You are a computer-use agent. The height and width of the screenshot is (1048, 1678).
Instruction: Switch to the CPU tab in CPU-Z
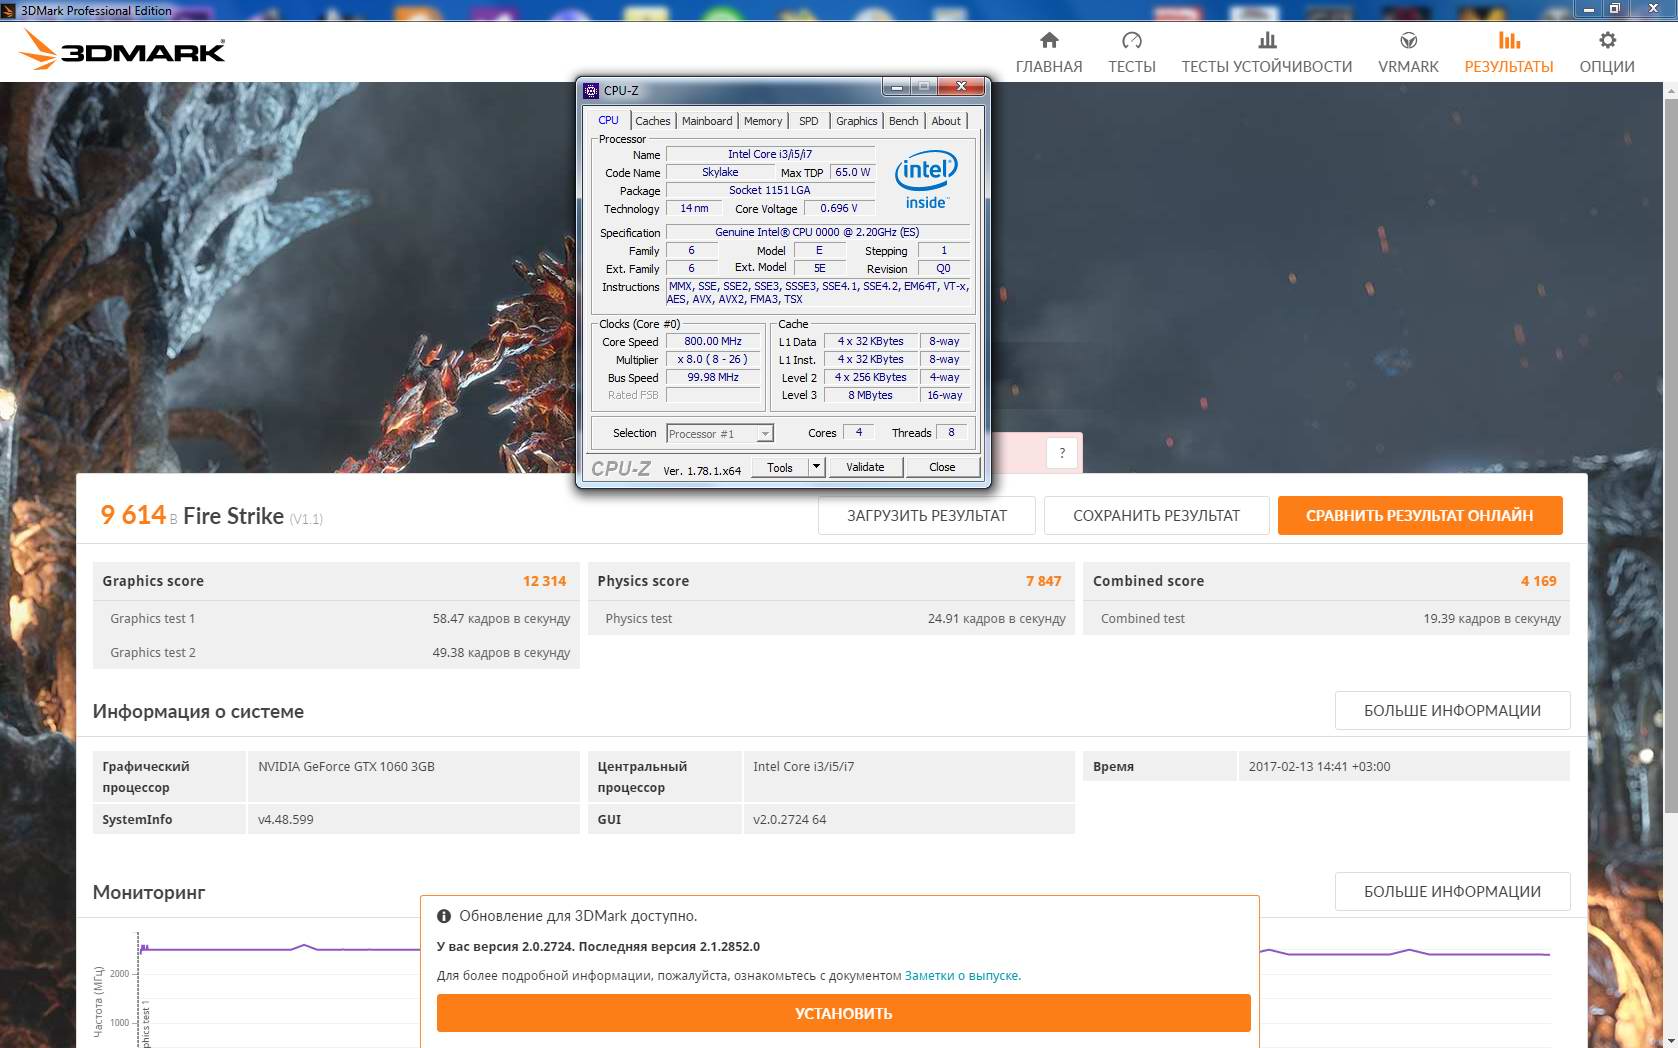point(608,120)
